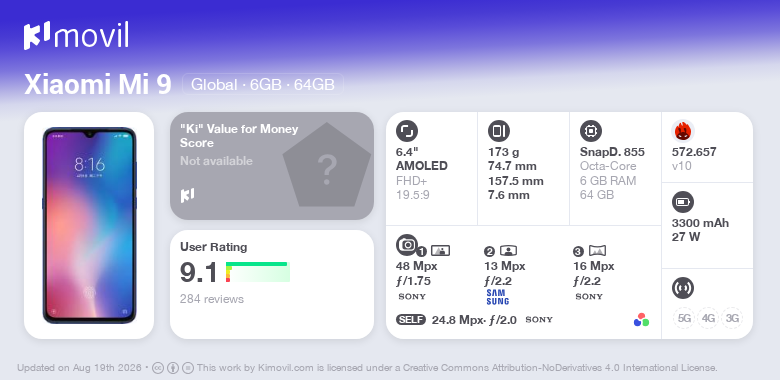Screen dimensions: 780x380
Task: Click the user rating distribution bar
Action: (258, 272)
